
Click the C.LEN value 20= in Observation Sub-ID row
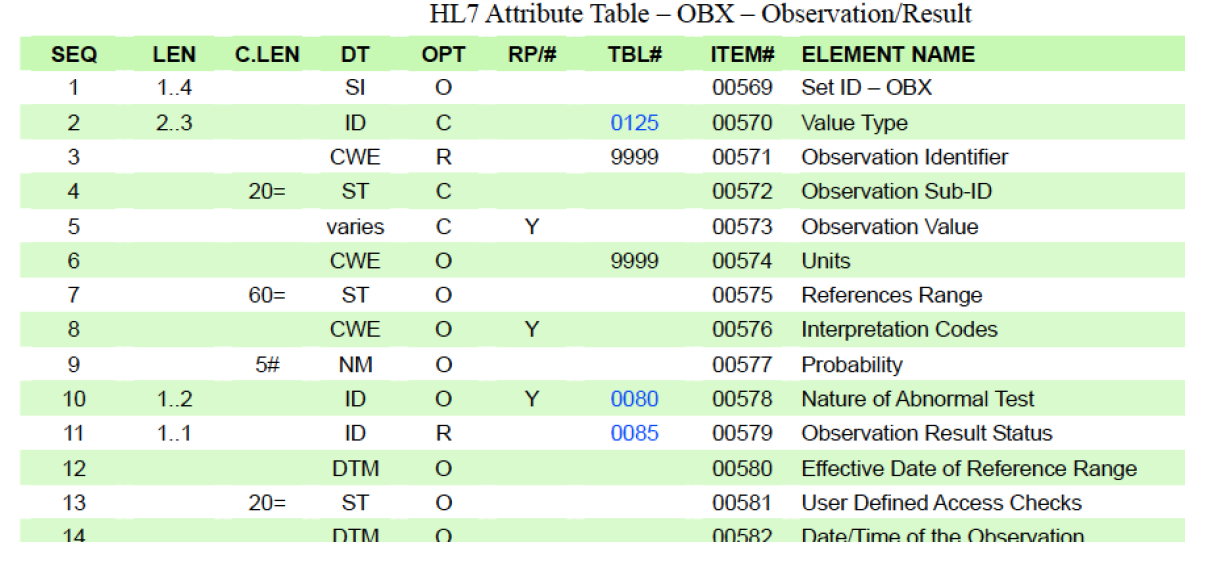(x=267, y=191)
